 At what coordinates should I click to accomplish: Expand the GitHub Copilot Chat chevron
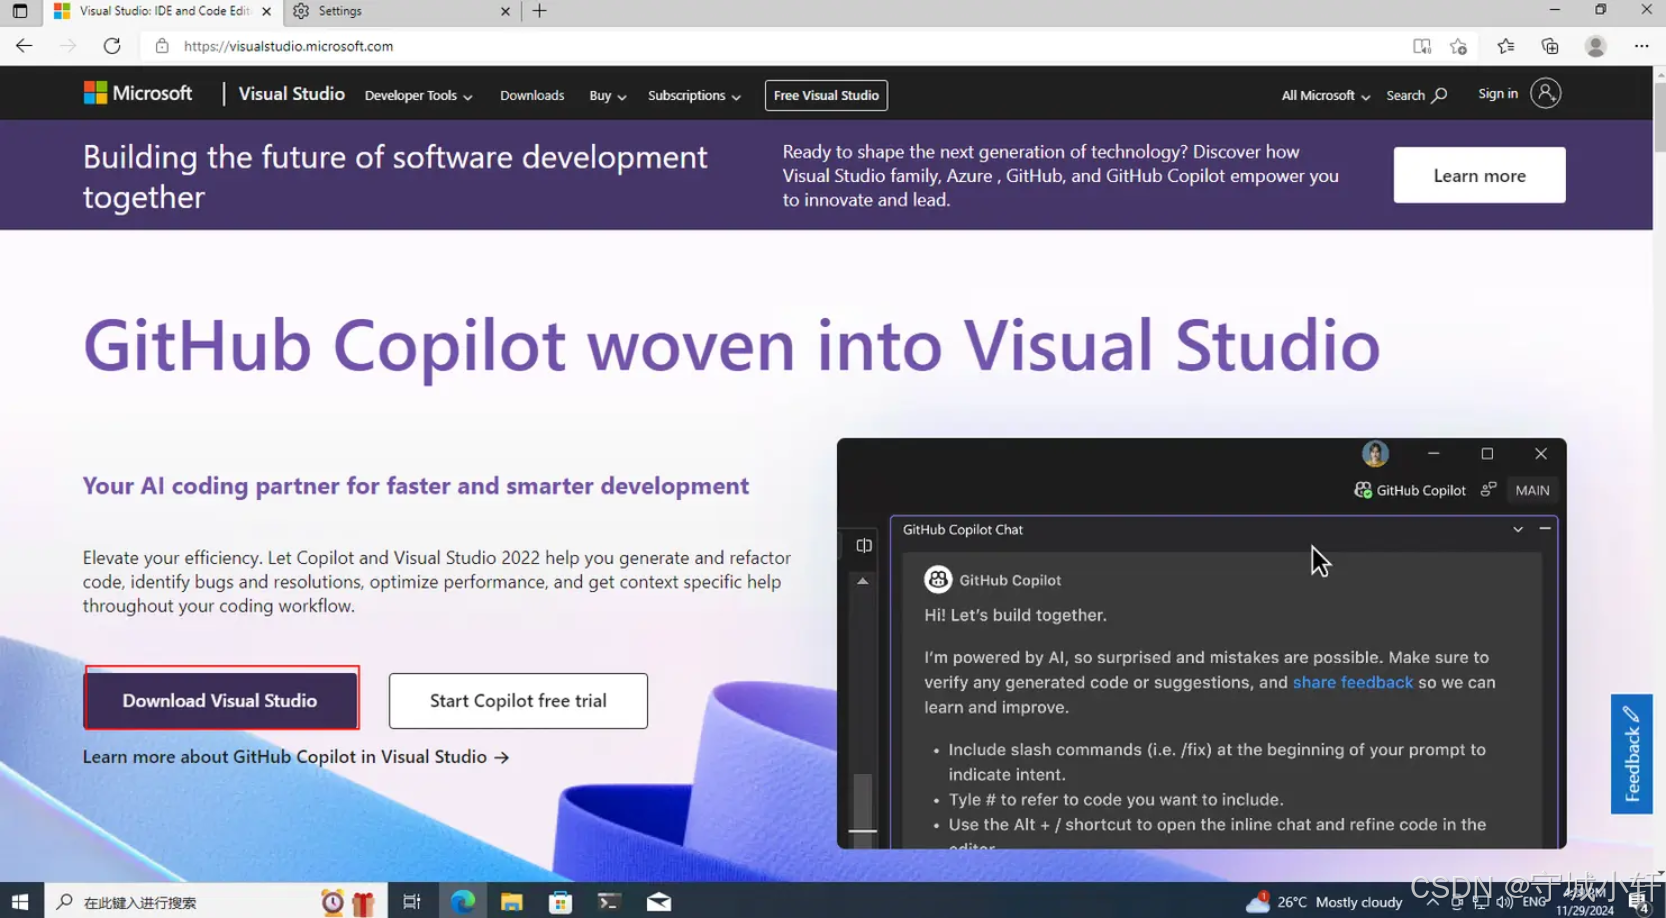click(x=1518, y=529)
